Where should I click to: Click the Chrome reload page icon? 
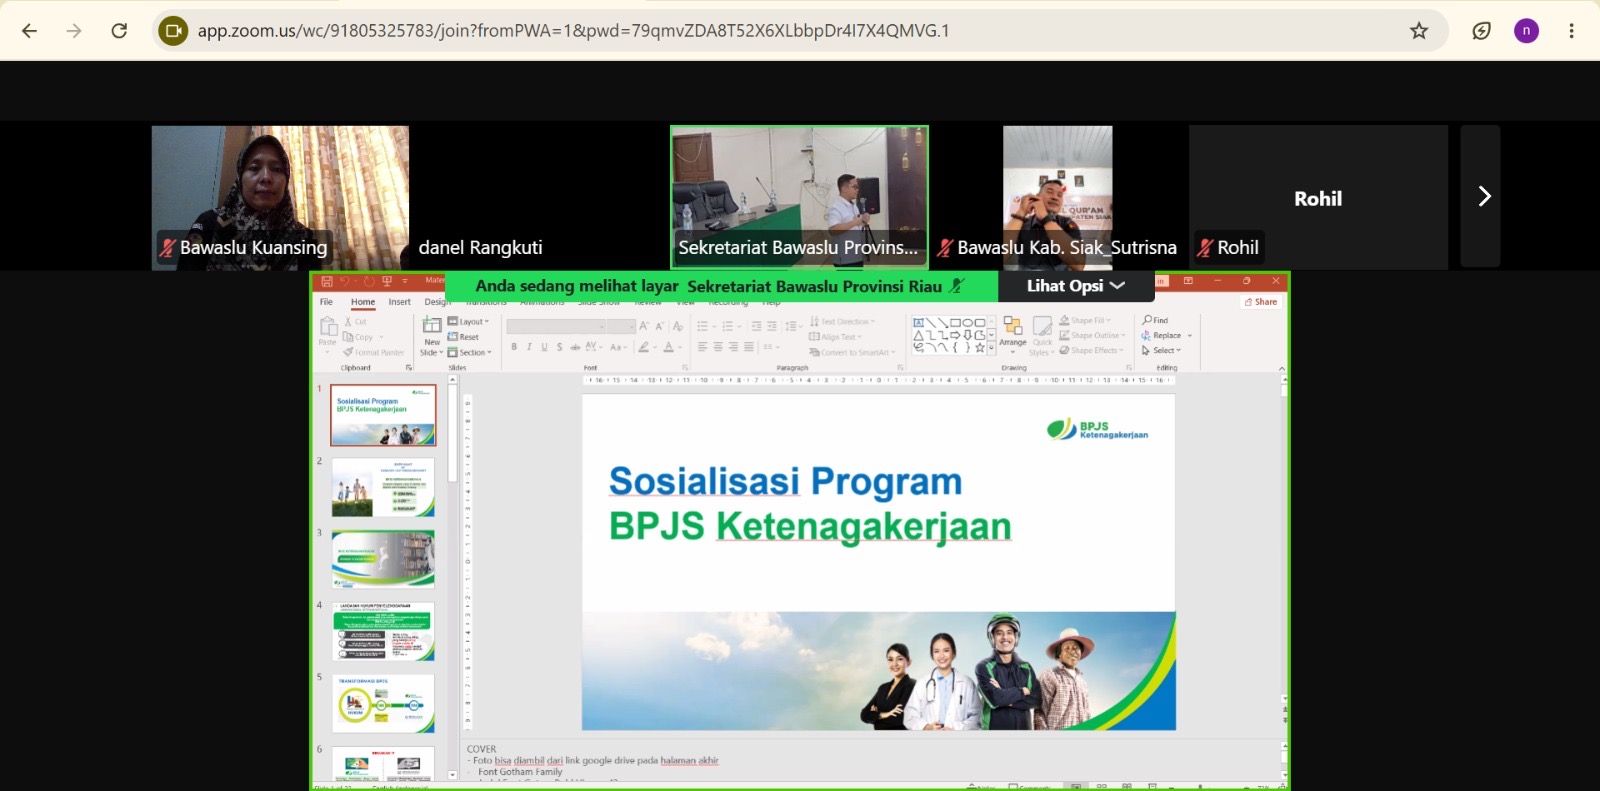pos(119,31)
